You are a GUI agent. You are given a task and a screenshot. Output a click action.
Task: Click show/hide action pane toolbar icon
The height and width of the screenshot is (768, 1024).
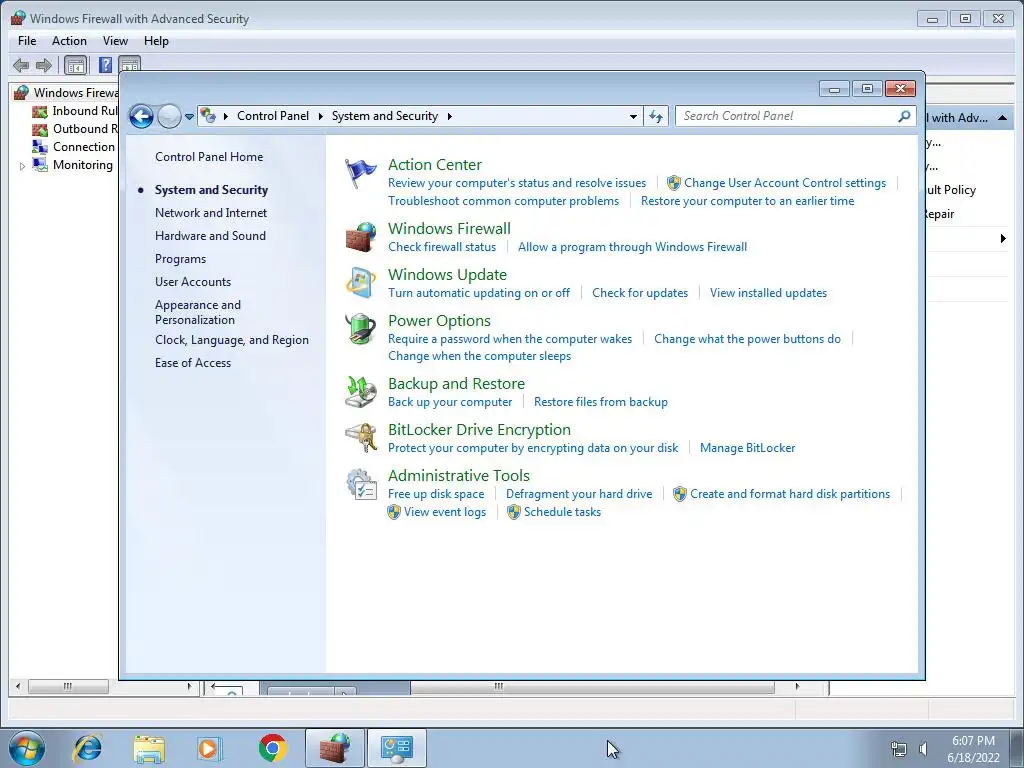(x=129, y=65)
